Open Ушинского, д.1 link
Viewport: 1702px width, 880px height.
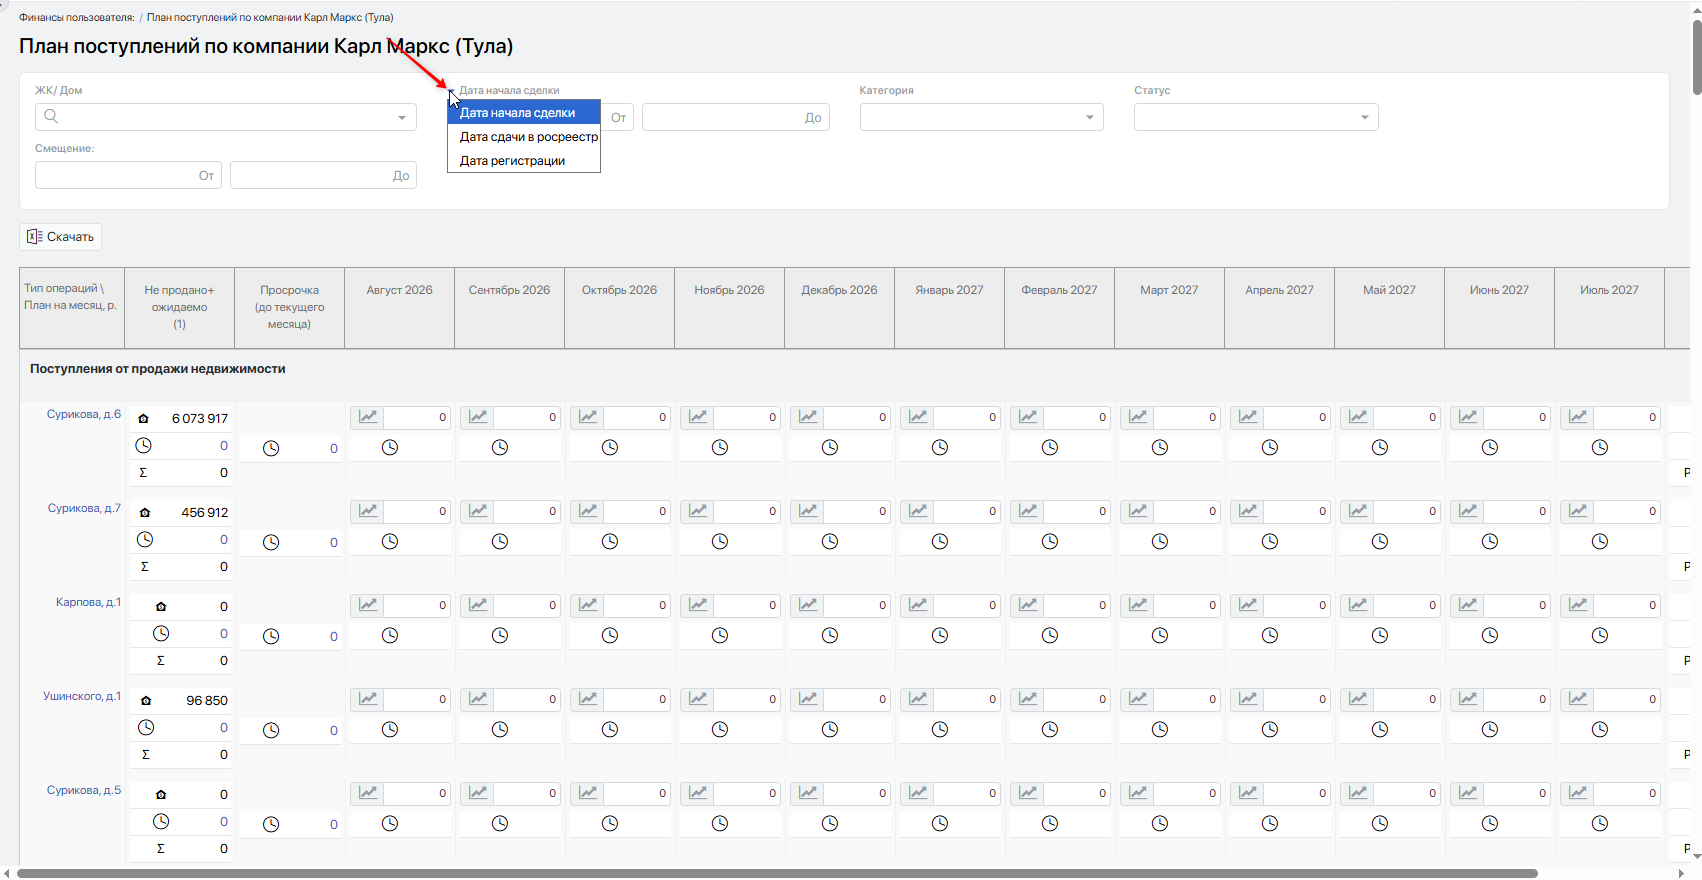pos(82,696)
